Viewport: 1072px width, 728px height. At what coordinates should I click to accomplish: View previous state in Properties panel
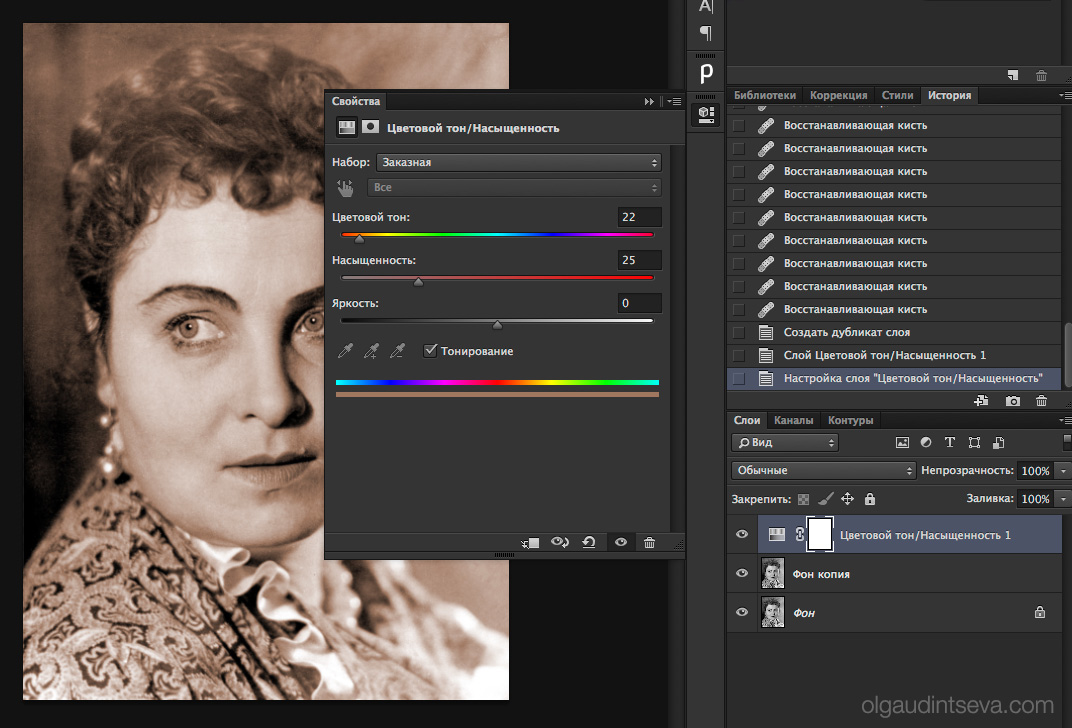click(560, 542)
